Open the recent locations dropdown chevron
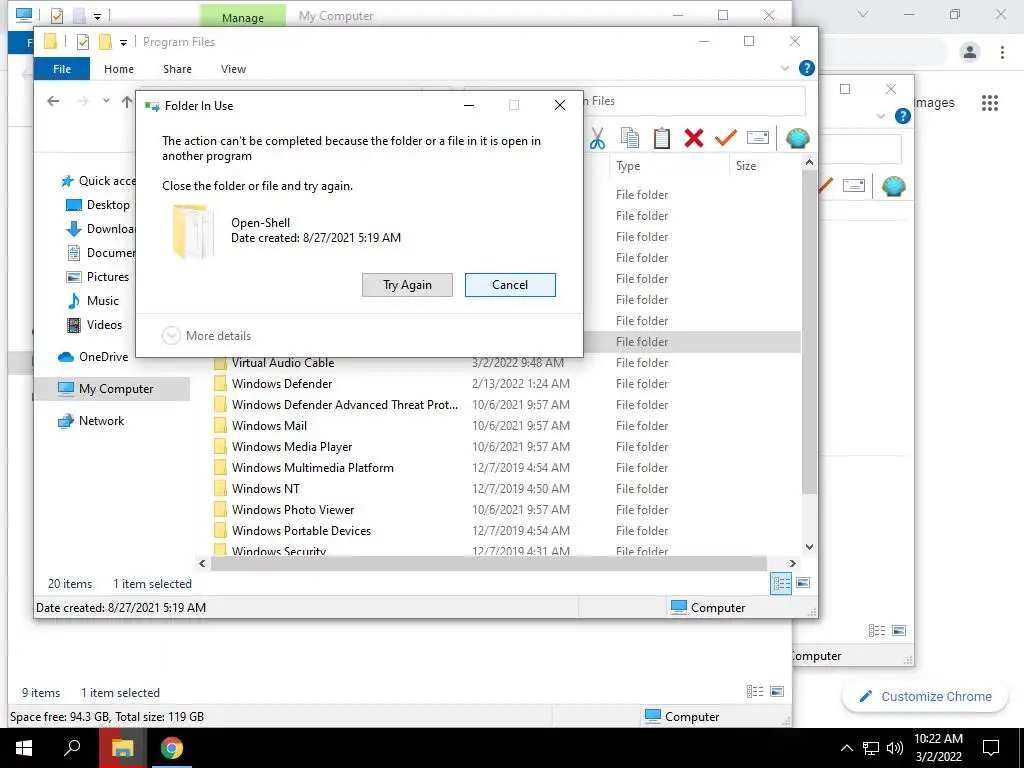Viewport: 1024px width, 768px height. tap(106, 101)
